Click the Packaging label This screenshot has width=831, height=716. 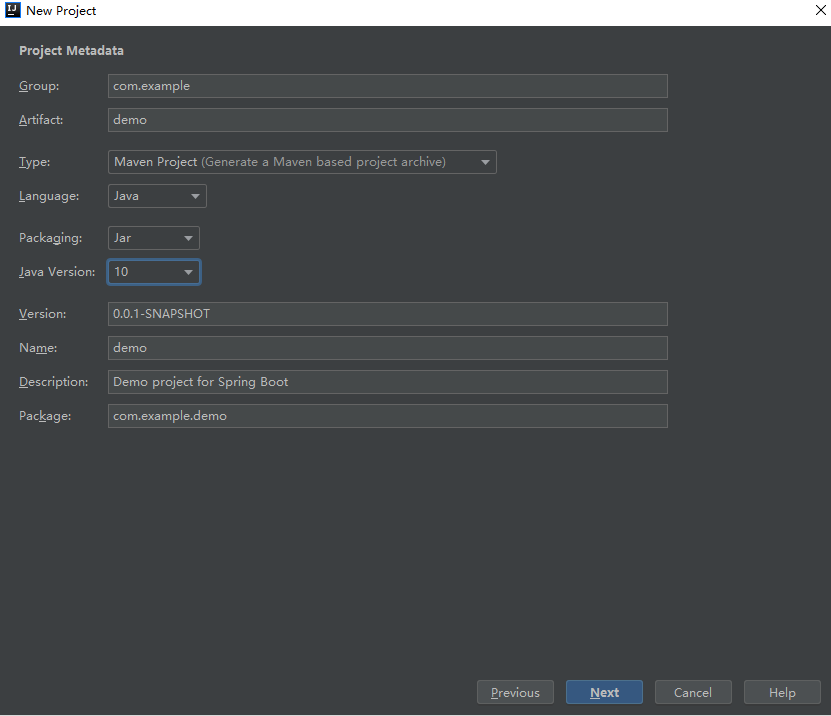[x=51, y=238]
